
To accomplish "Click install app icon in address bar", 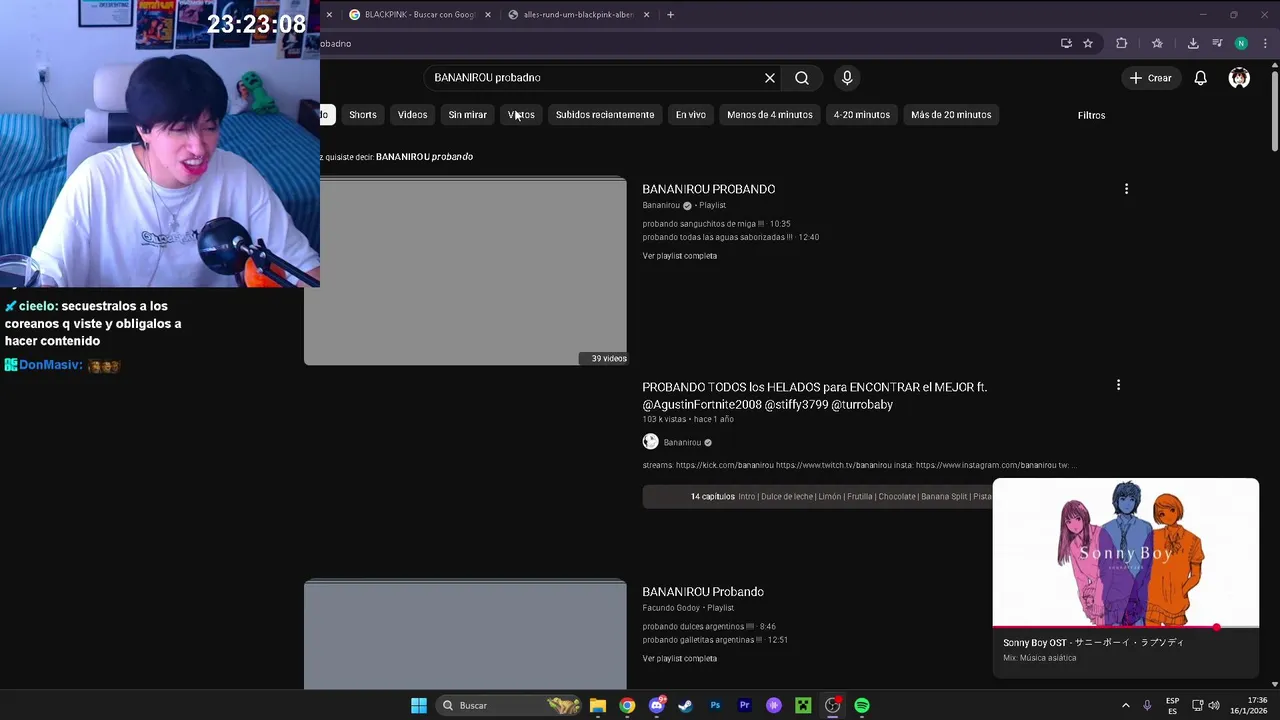I will point(1066,43).
